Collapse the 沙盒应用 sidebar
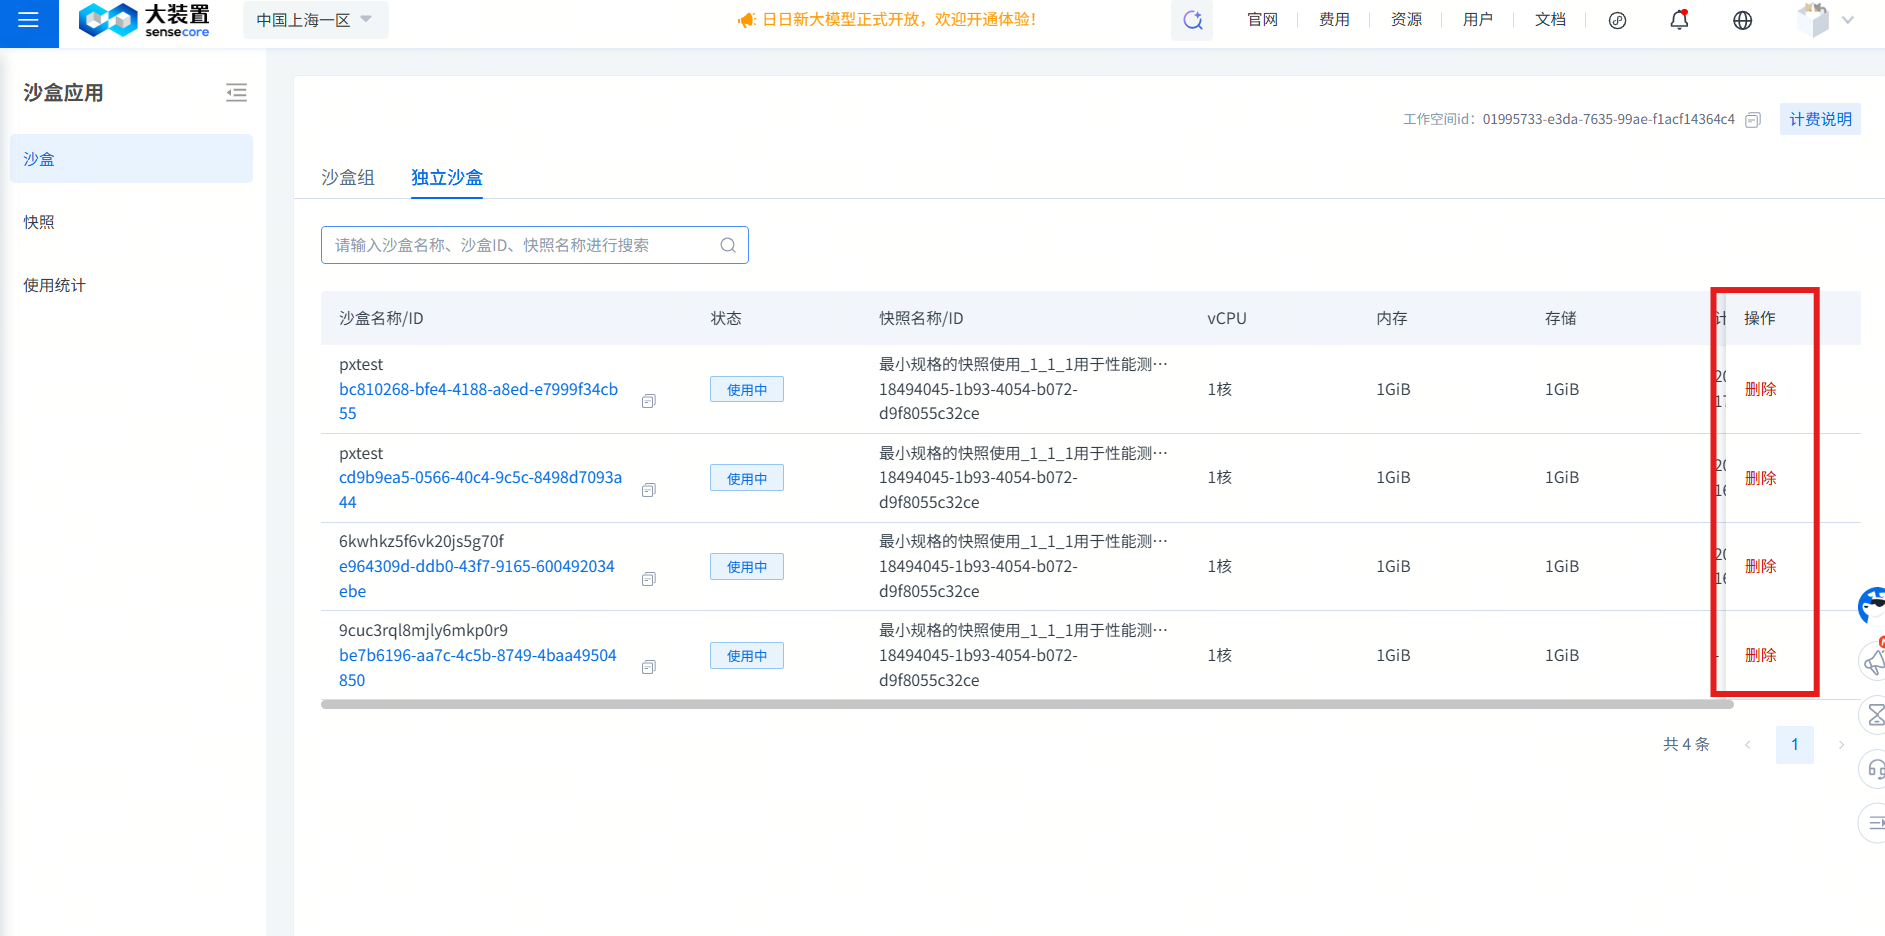1885x936 pixels. tap(236, 93)
